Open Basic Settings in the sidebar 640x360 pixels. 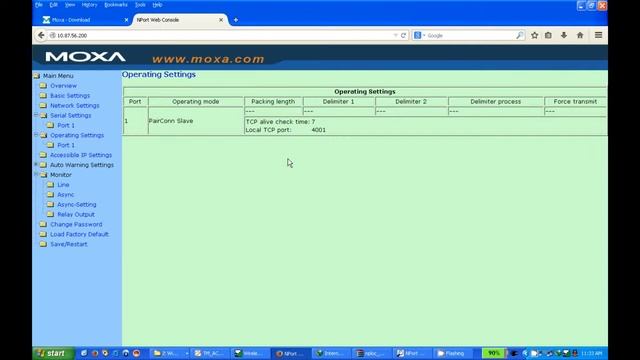70,96
